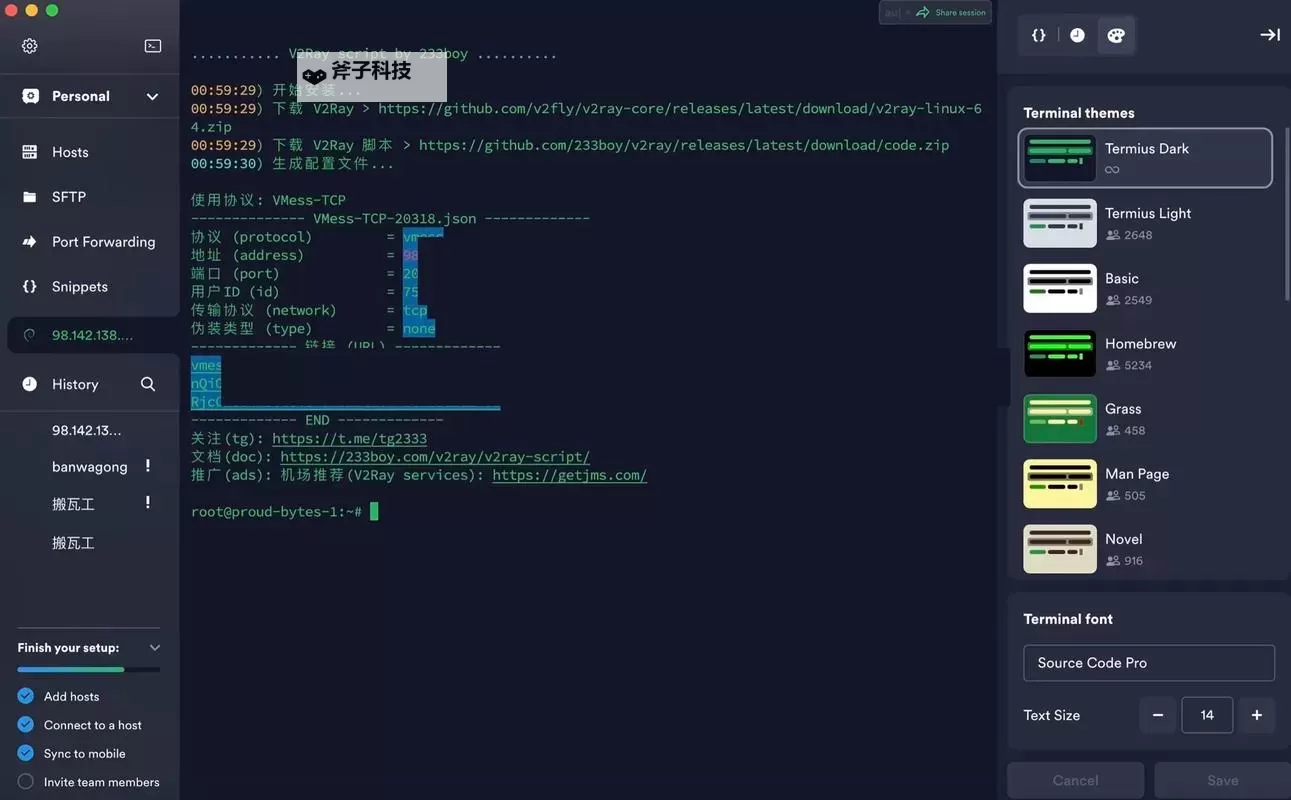Collapse the Finish your setup section
1291x800 pixels.
[154, 648]
